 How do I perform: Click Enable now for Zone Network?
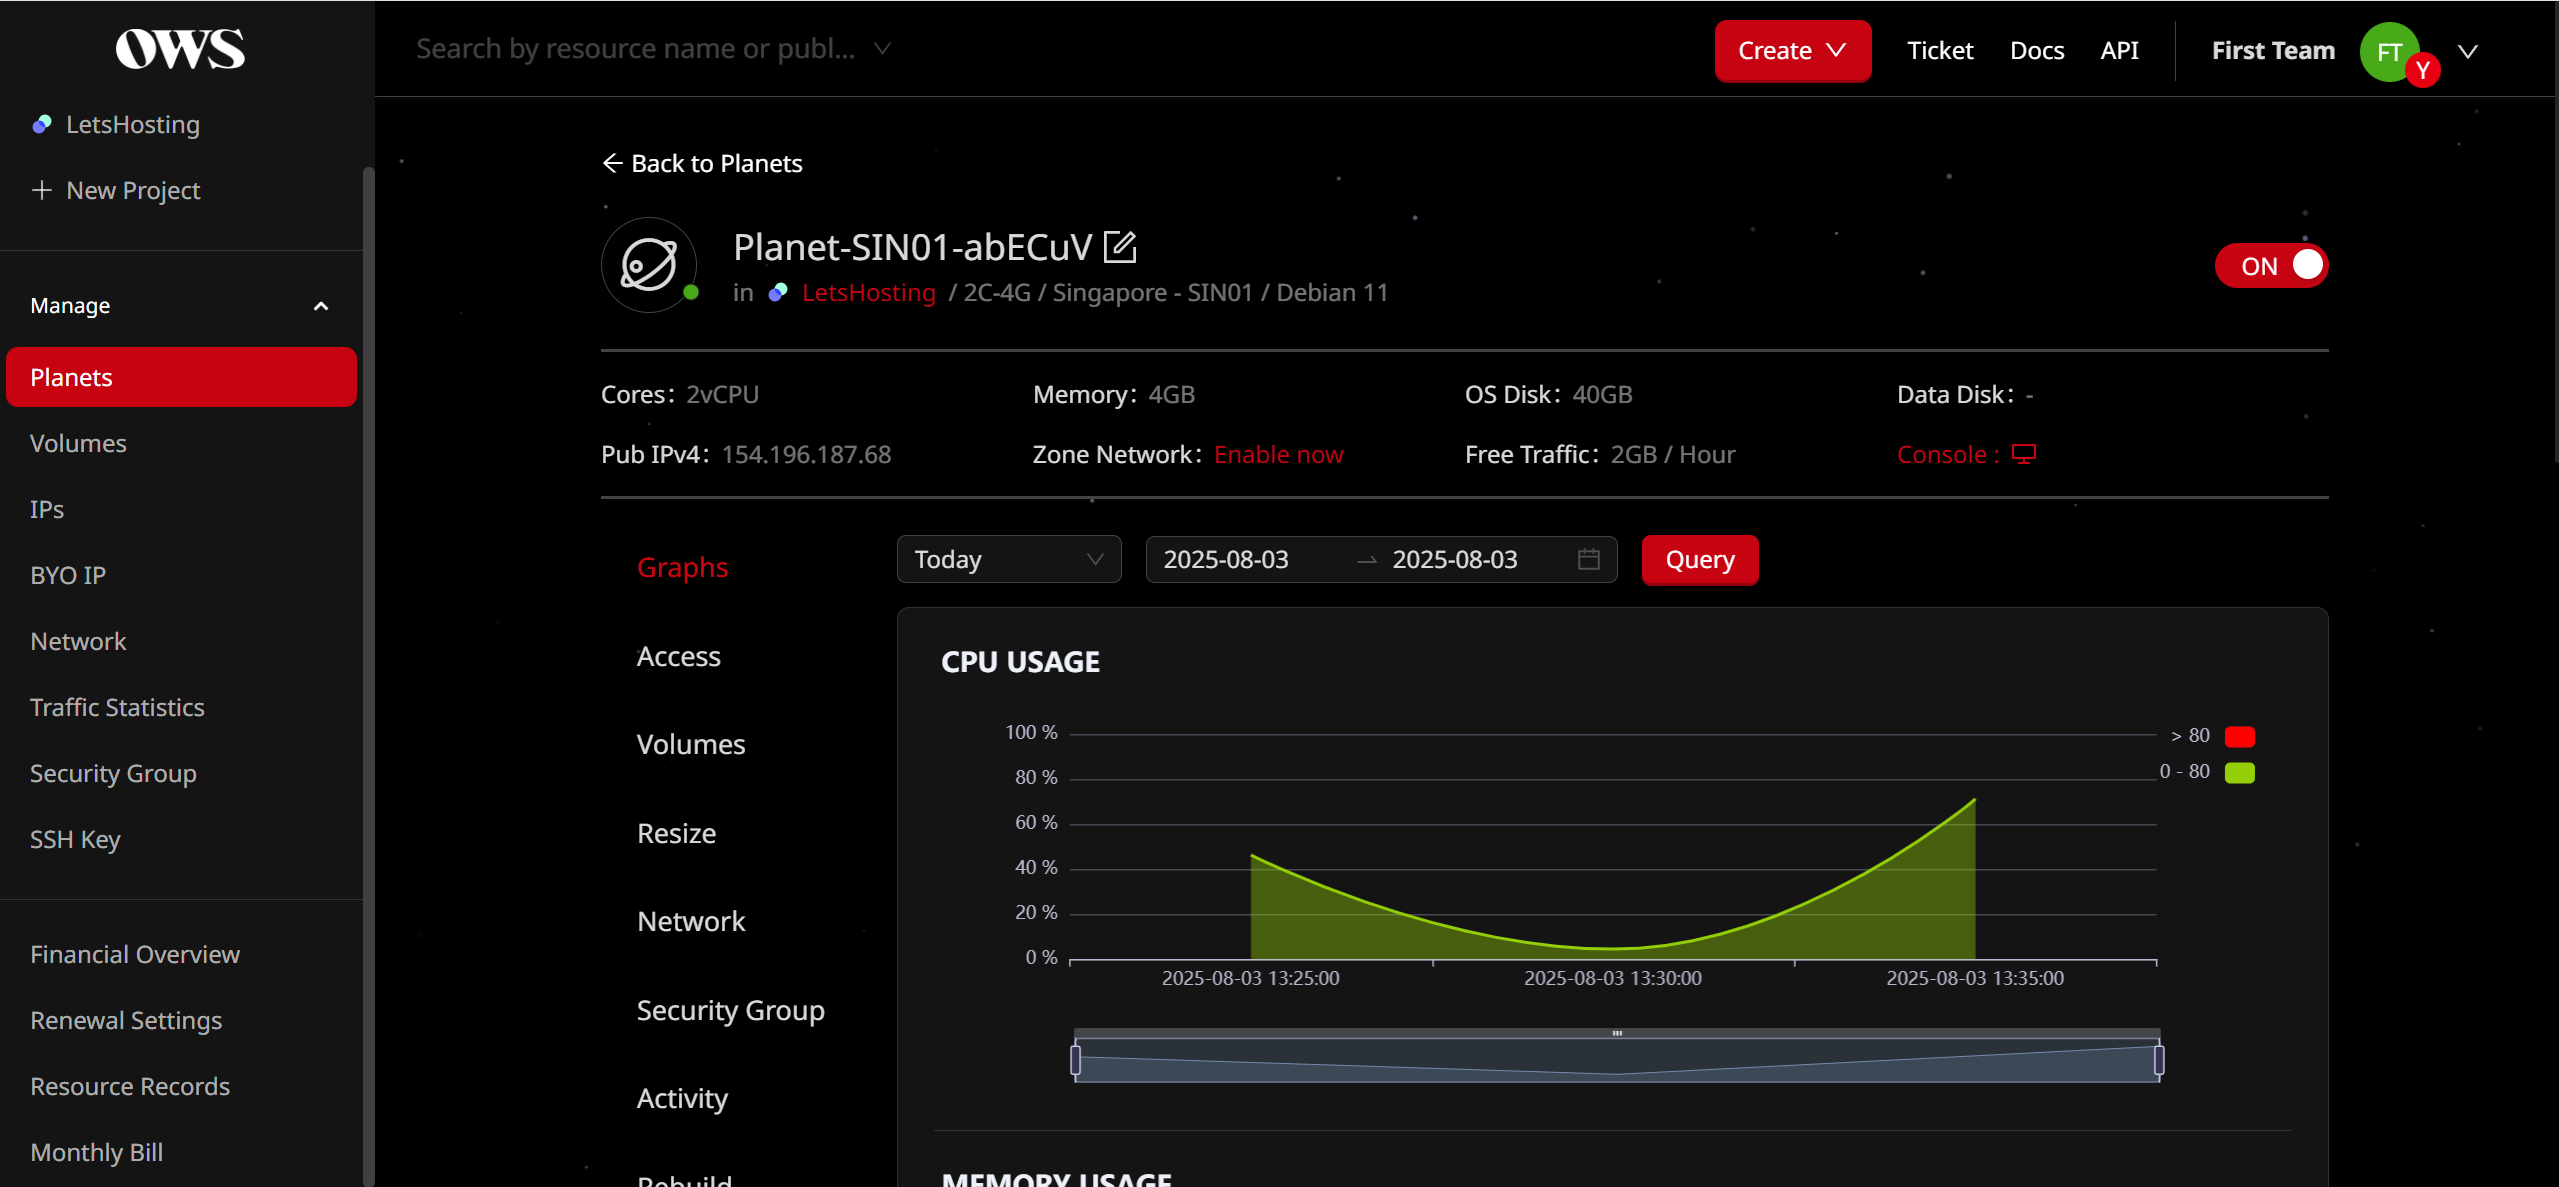(x=1278, y=454)
